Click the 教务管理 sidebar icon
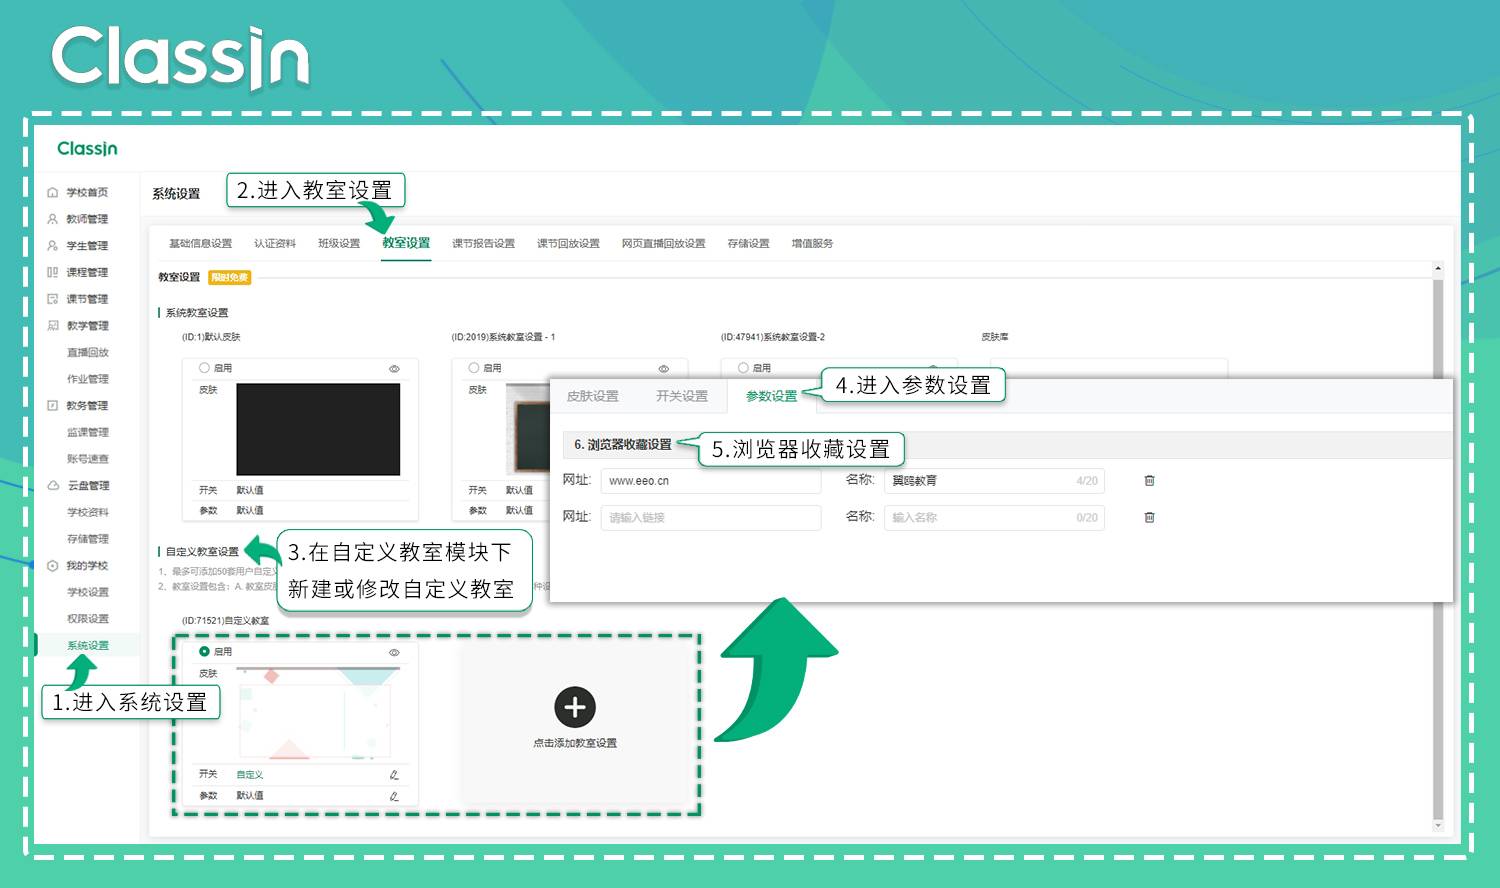Screen dimensions: 1500x888 (53, 405)
